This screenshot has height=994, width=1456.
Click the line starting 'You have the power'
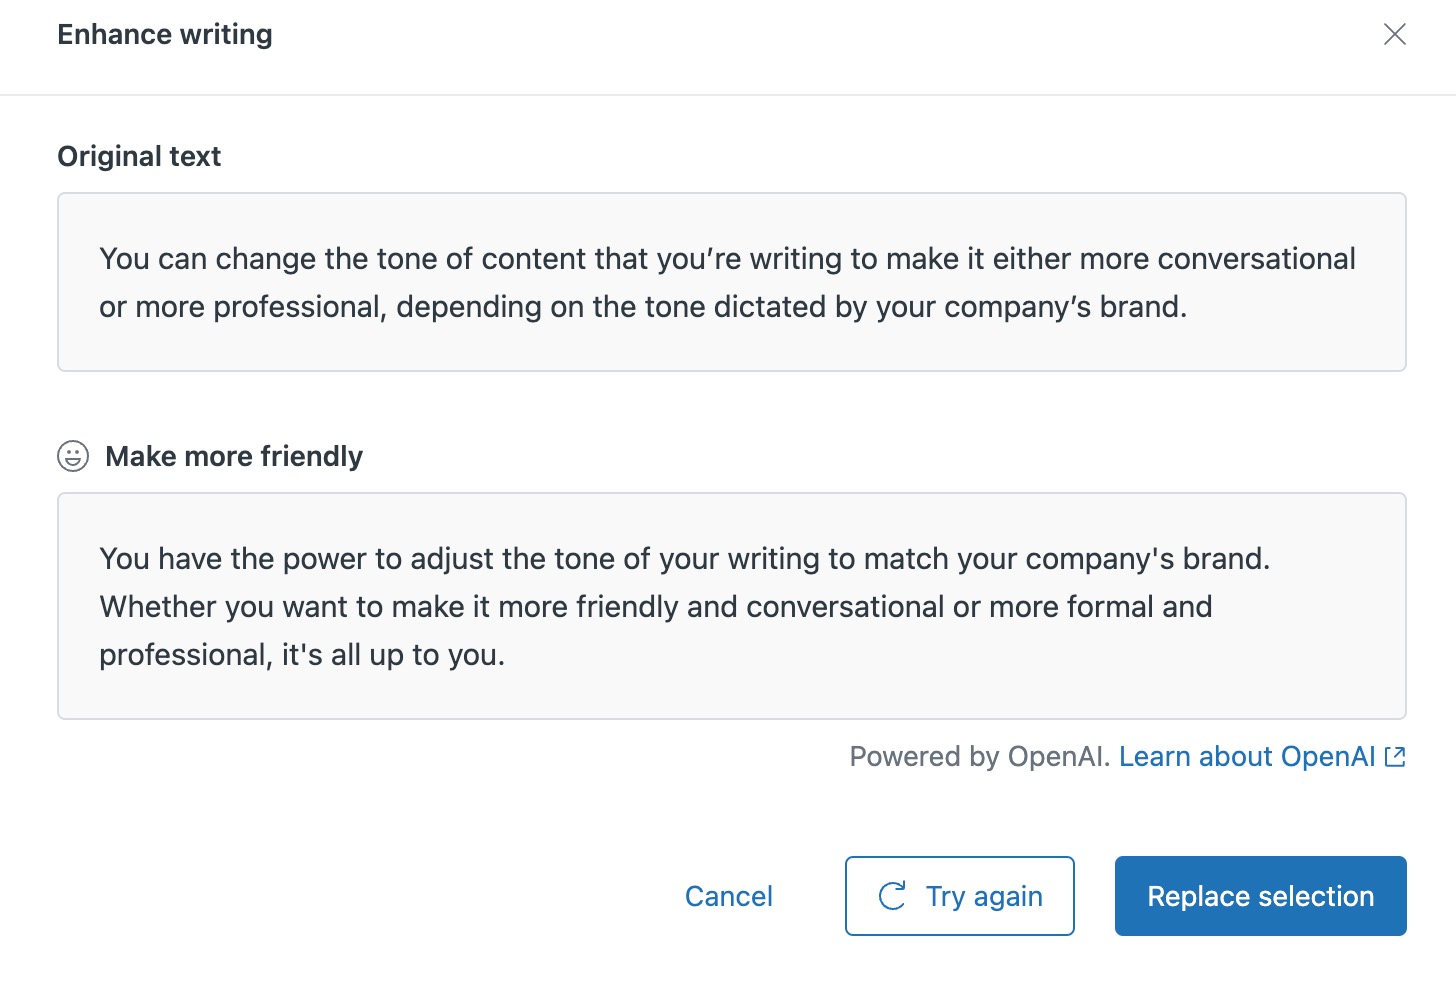pyautogui.click(x=685, y=559)
